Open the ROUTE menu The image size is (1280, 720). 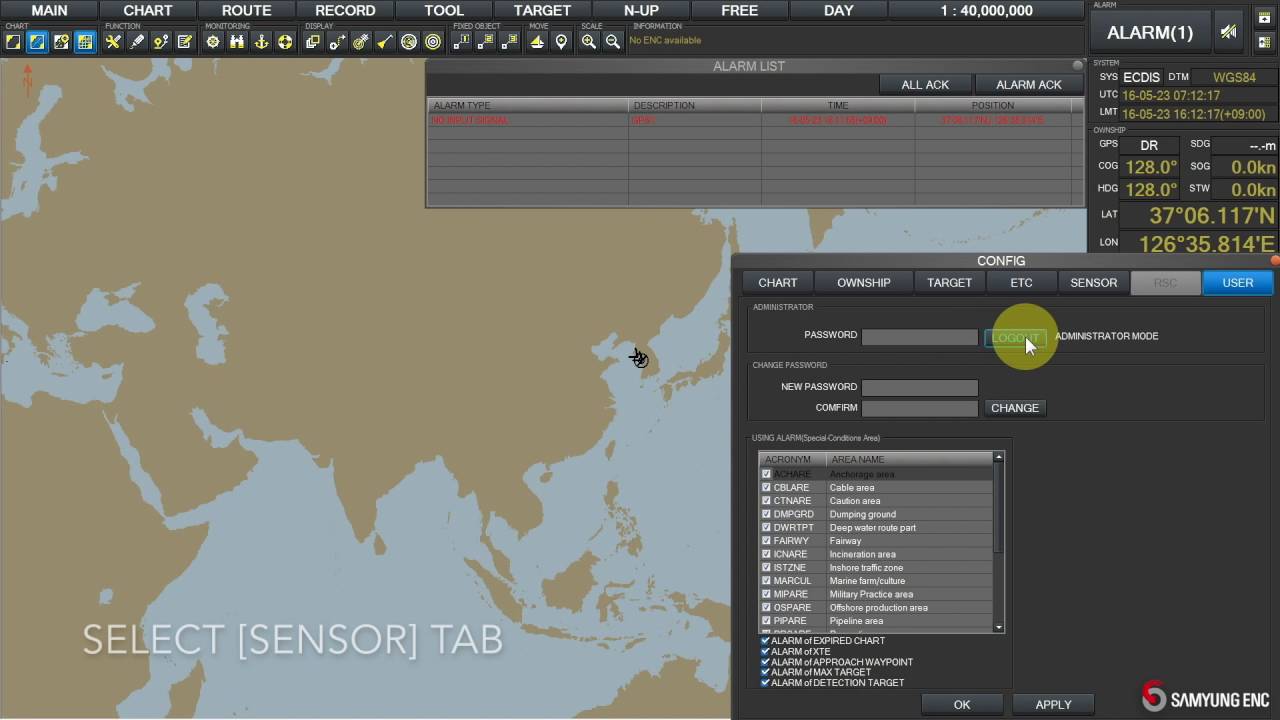coord(246,11)
